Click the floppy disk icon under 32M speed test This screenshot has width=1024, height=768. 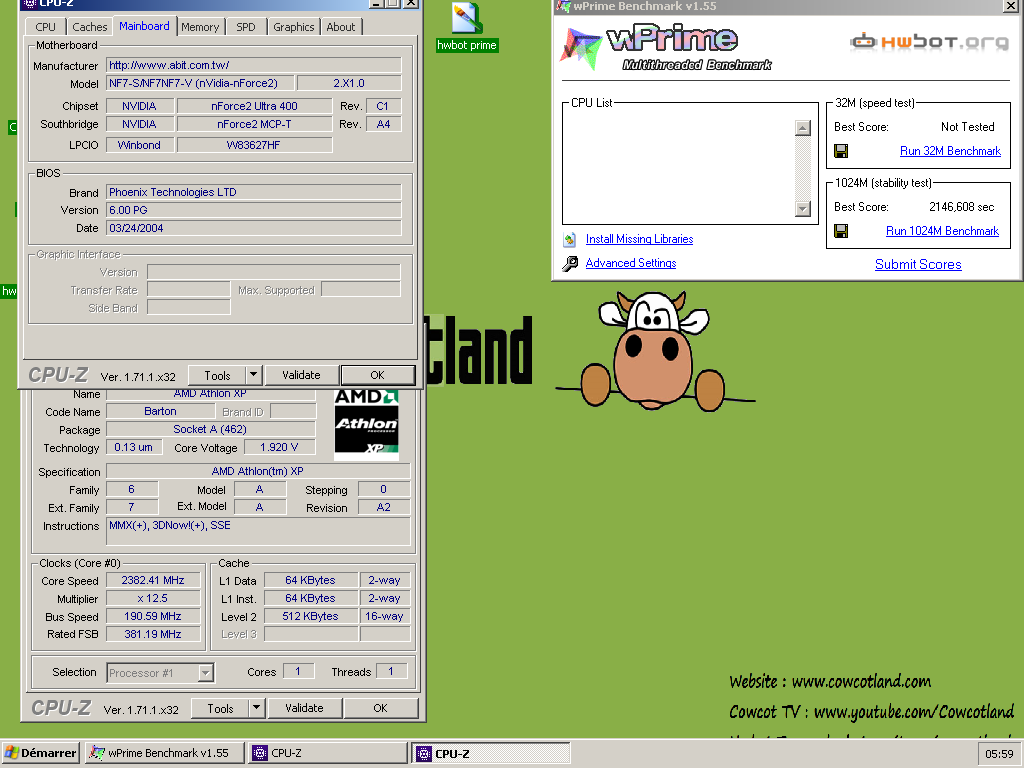[x=841, y=152]
